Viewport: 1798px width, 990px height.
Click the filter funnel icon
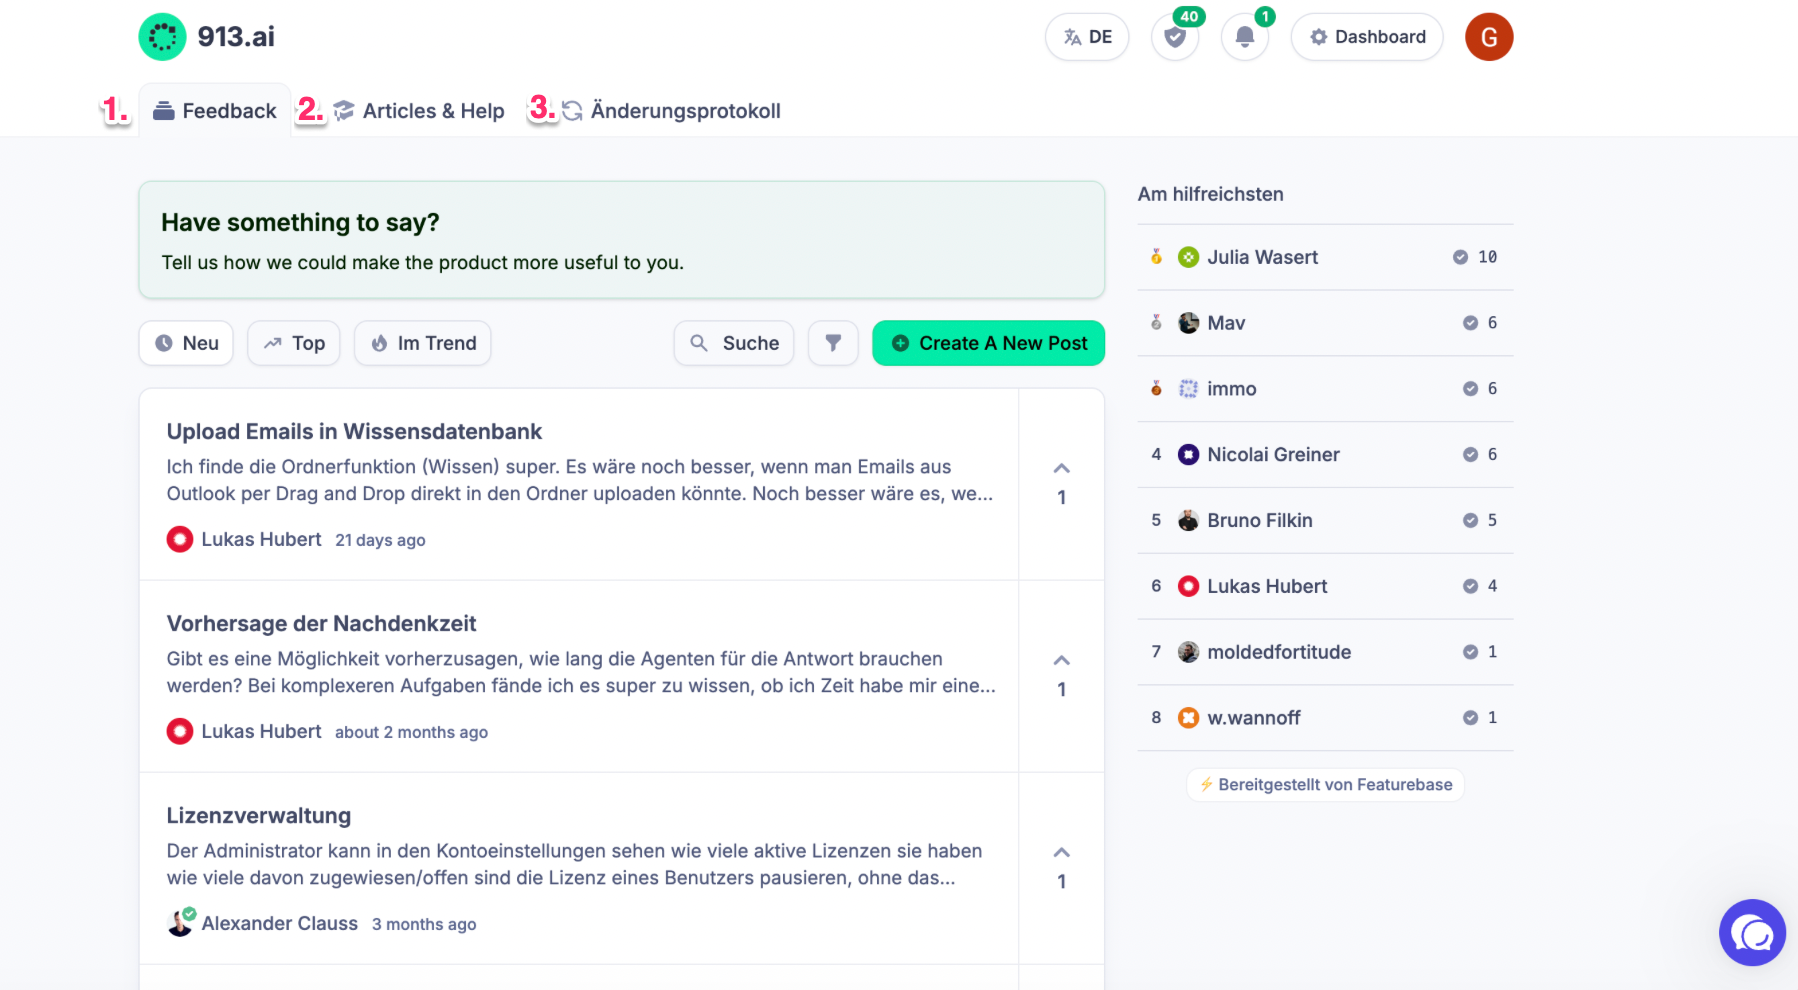(833, 343)
